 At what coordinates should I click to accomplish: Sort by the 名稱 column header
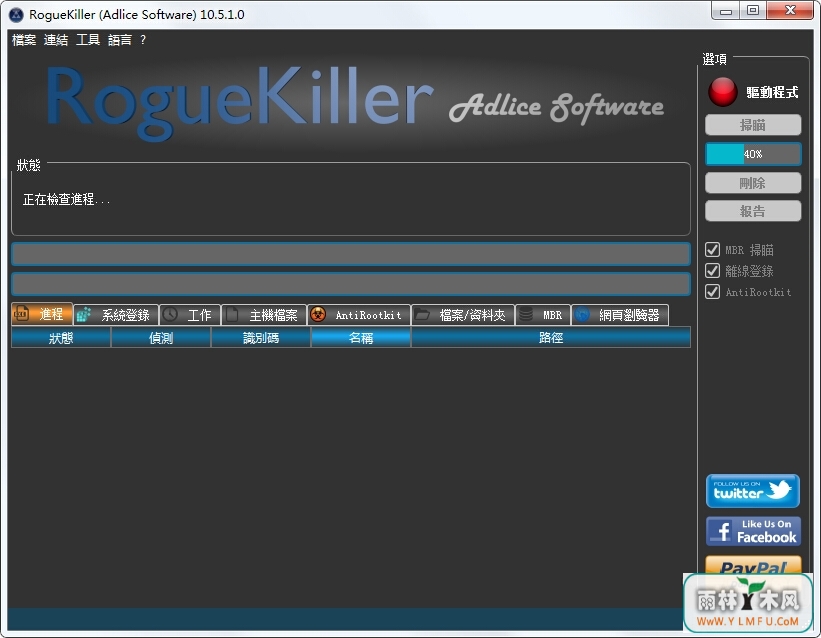coord(361,338)
